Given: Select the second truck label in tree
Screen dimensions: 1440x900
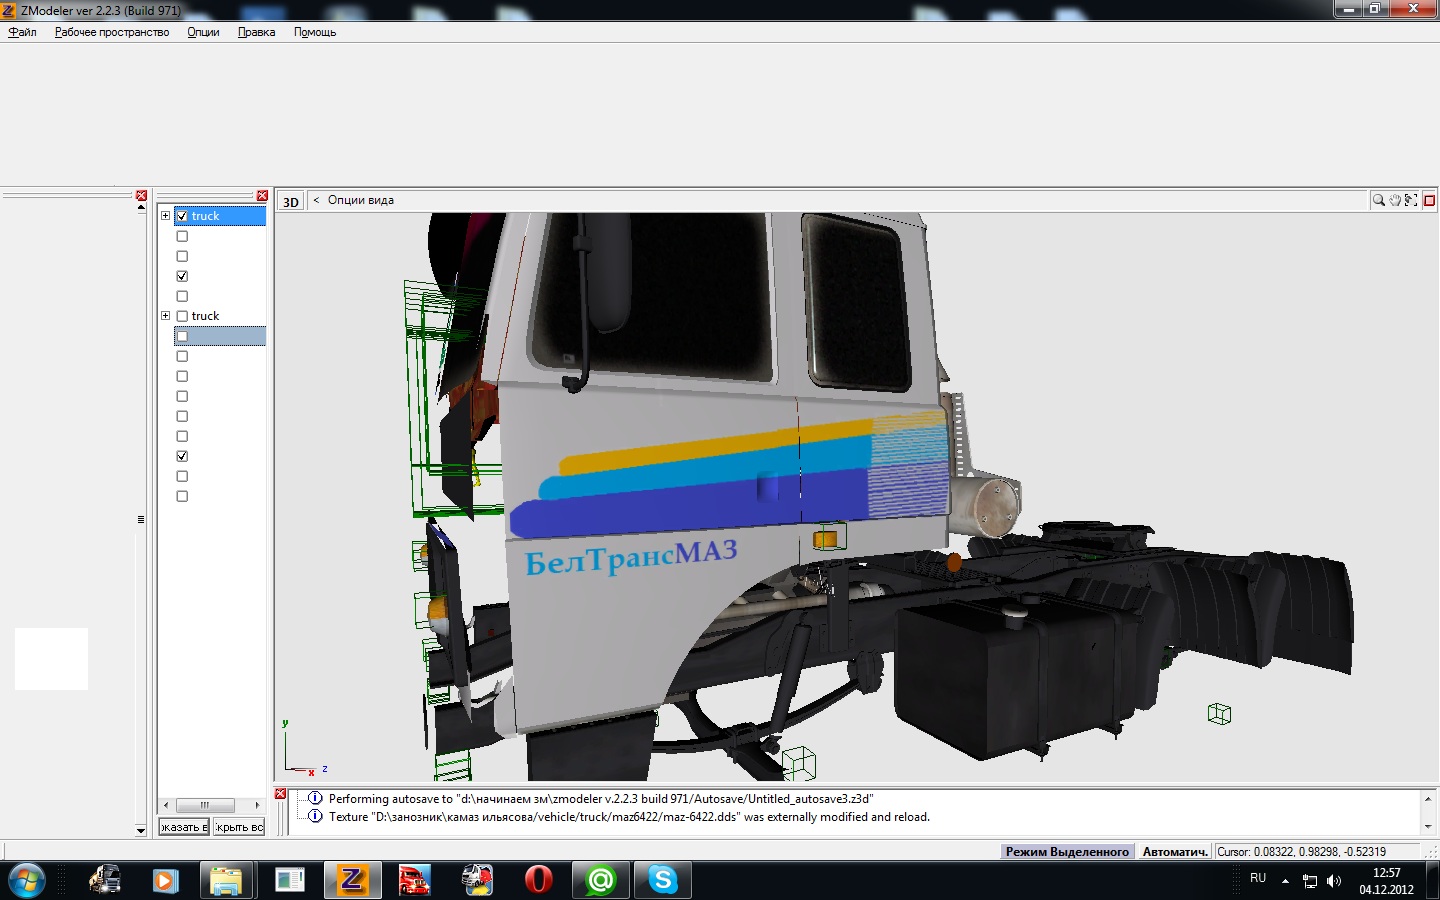Looking at the screenshot, I should coord(205,316).
